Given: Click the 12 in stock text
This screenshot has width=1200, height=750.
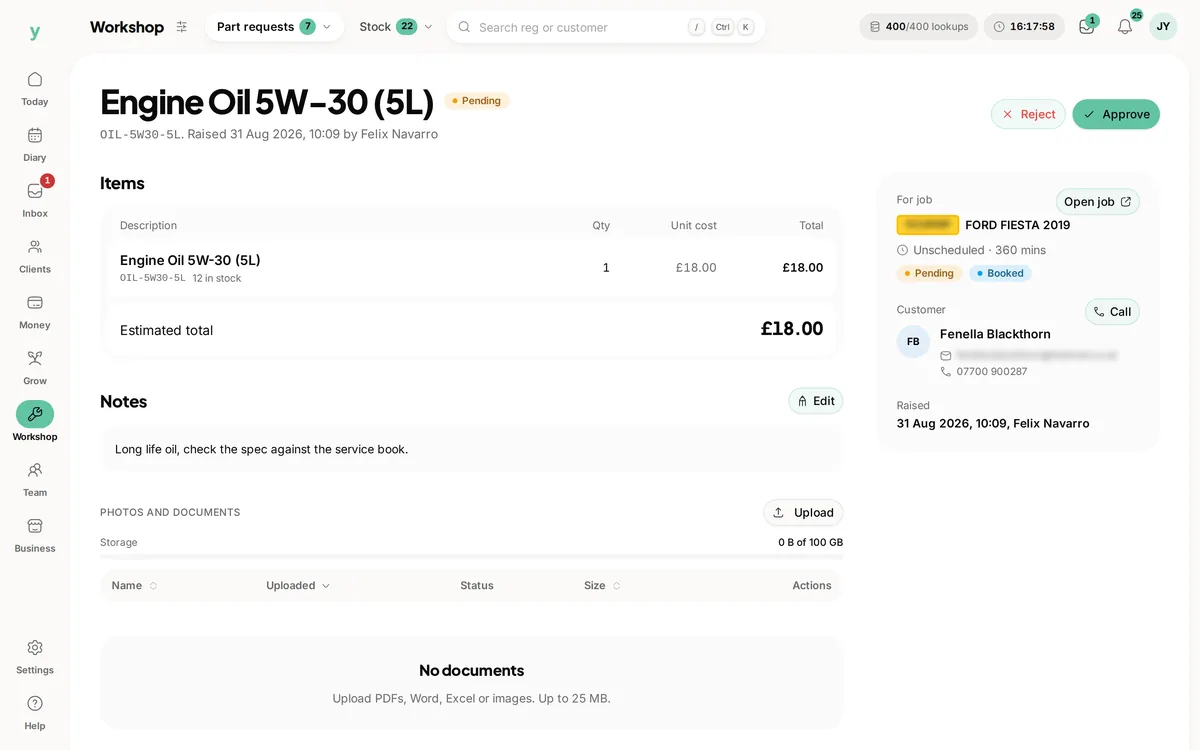Looking at the screenshot, I should pos(217,279).
